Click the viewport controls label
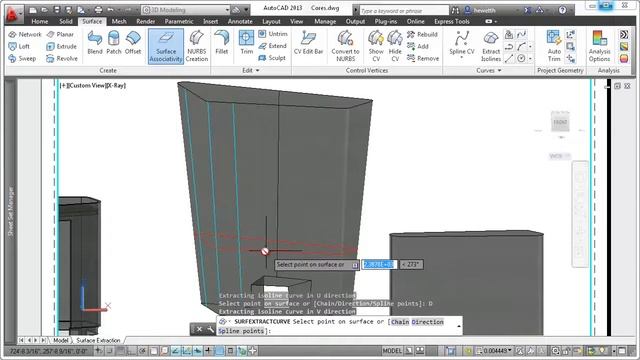Screen dimensions: 640x360 63,85
